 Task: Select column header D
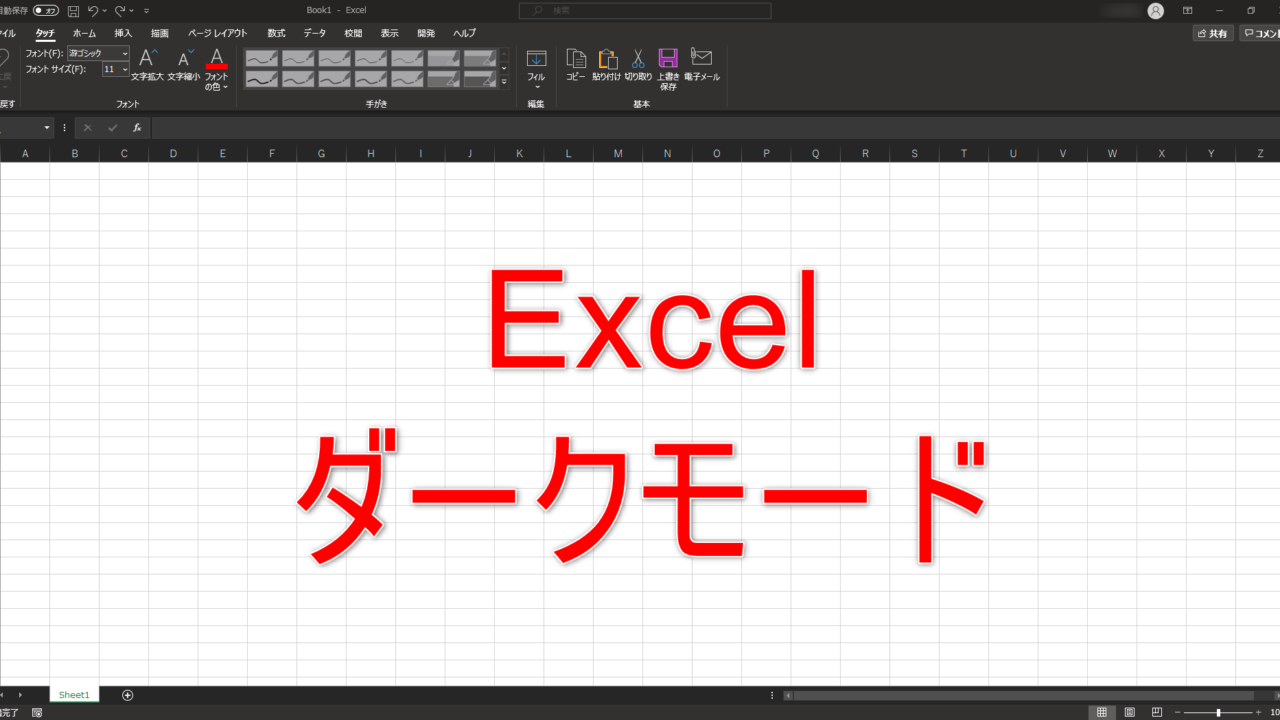pos(173,153)
